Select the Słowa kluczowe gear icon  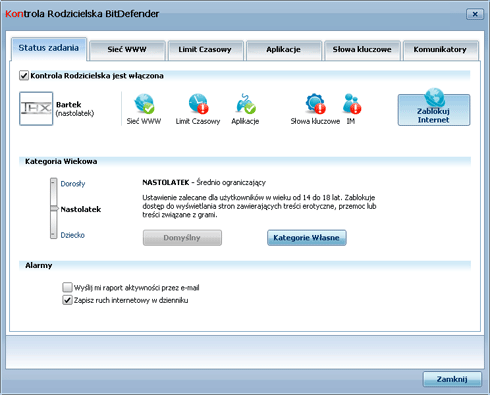coord(315,104)
